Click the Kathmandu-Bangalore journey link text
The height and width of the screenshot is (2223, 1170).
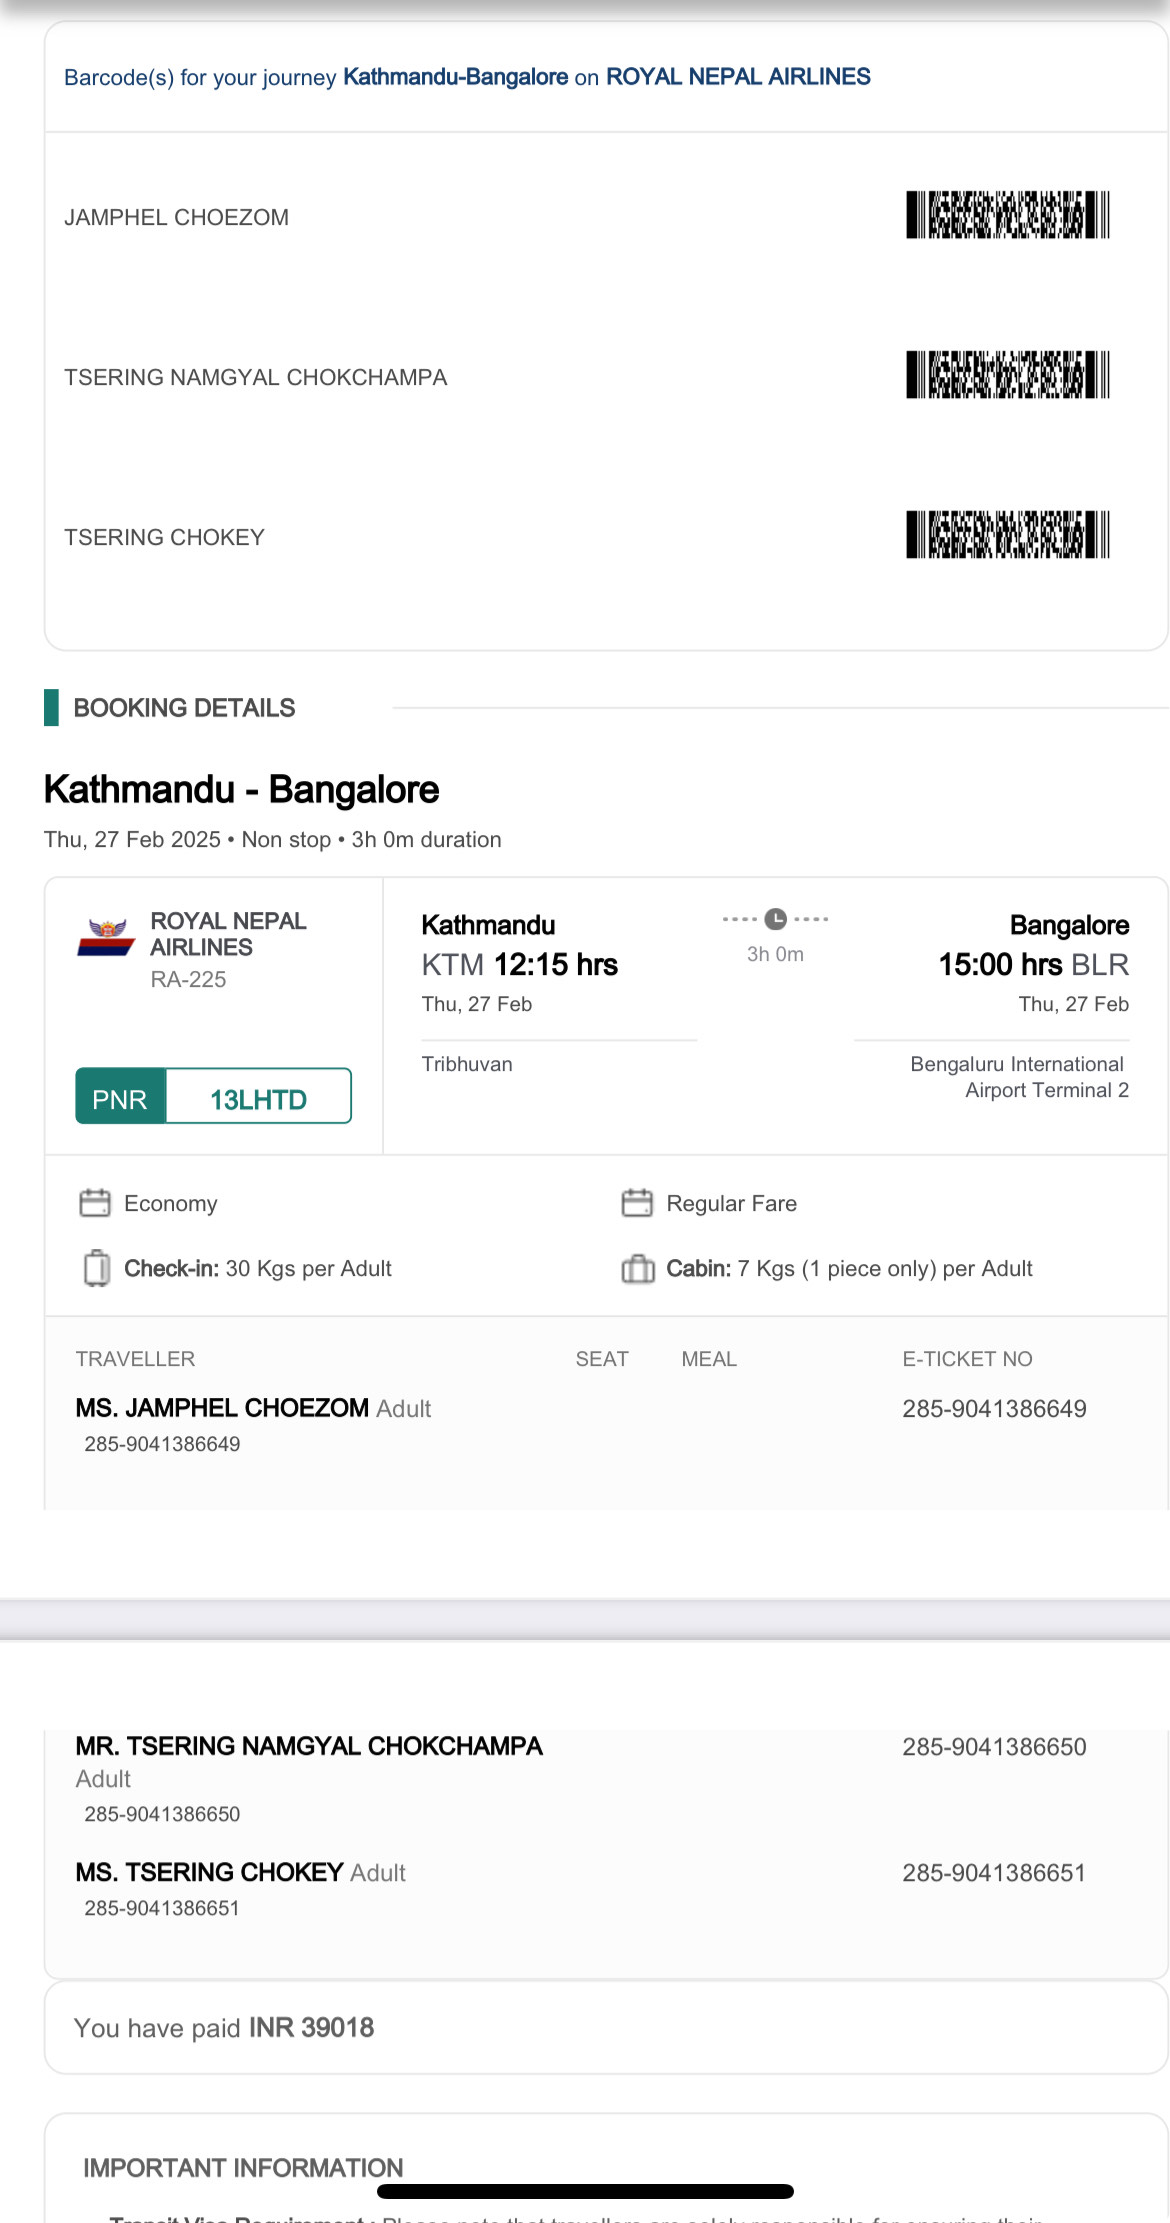pos(455,77)
